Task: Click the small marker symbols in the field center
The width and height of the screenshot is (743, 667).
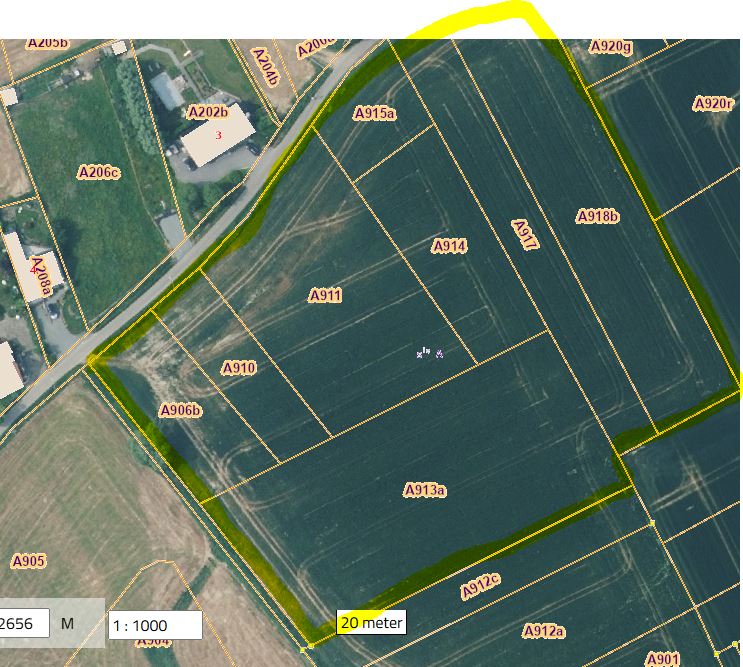Action: pyautogui.click(x=430, y=352)
